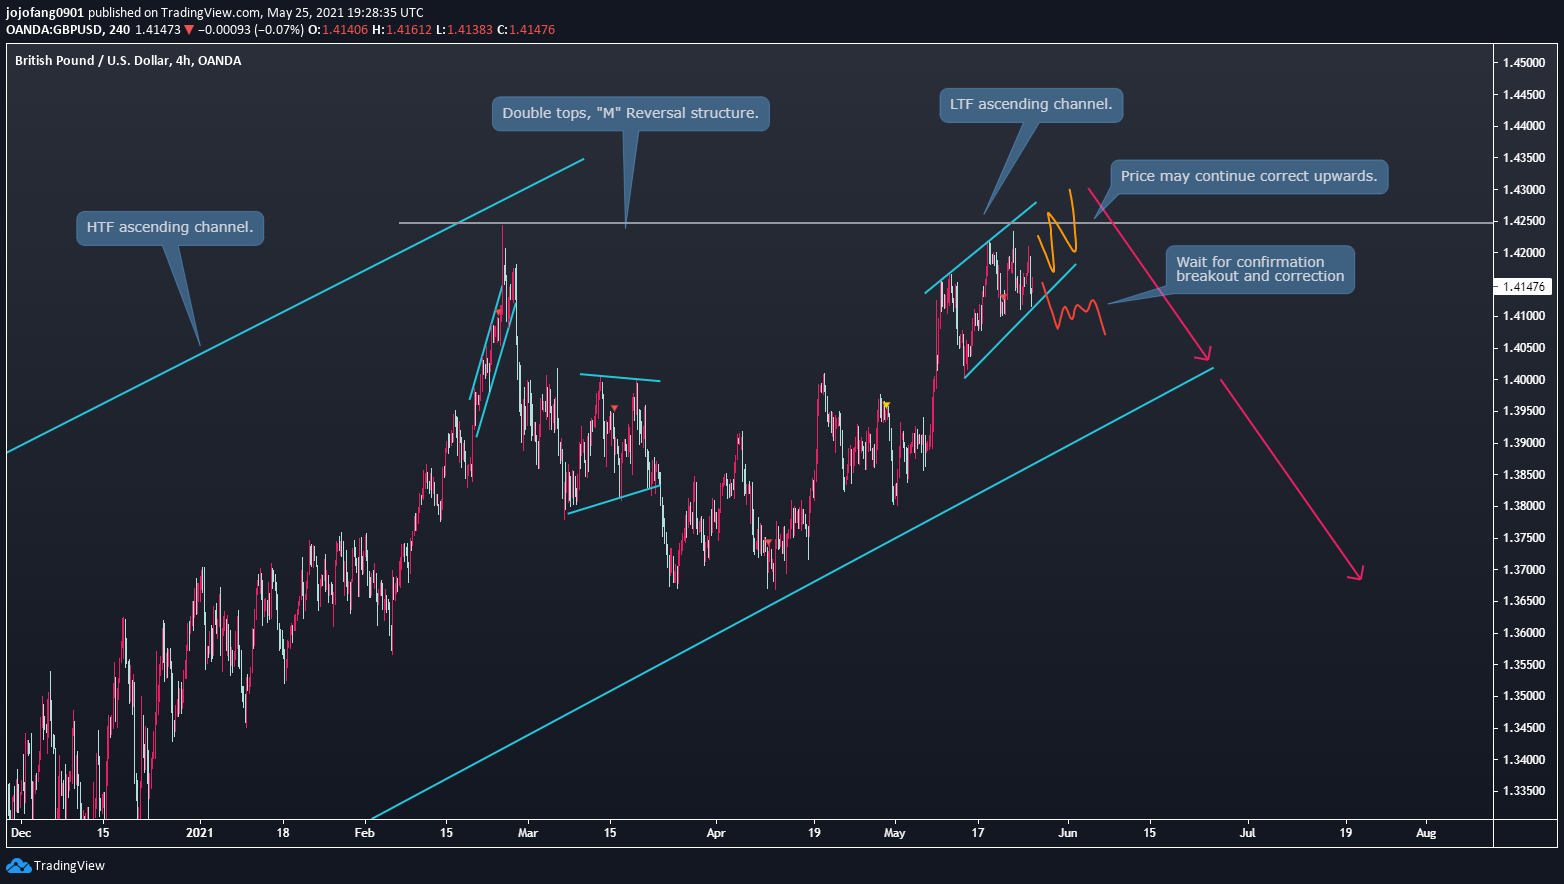
Task: Click the open value O:1.41406
Action: tap(338, 30)
